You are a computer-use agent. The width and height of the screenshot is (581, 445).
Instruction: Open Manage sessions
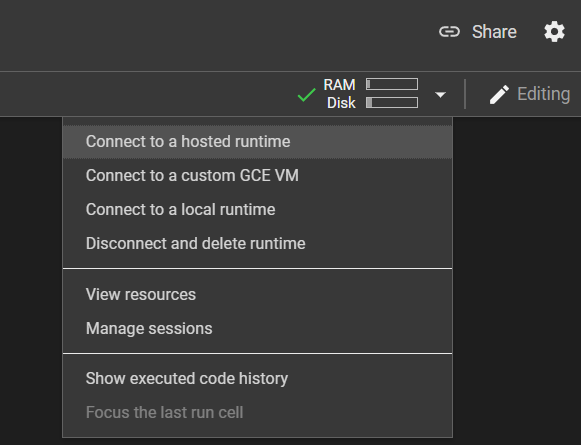[x=258, y=329]
